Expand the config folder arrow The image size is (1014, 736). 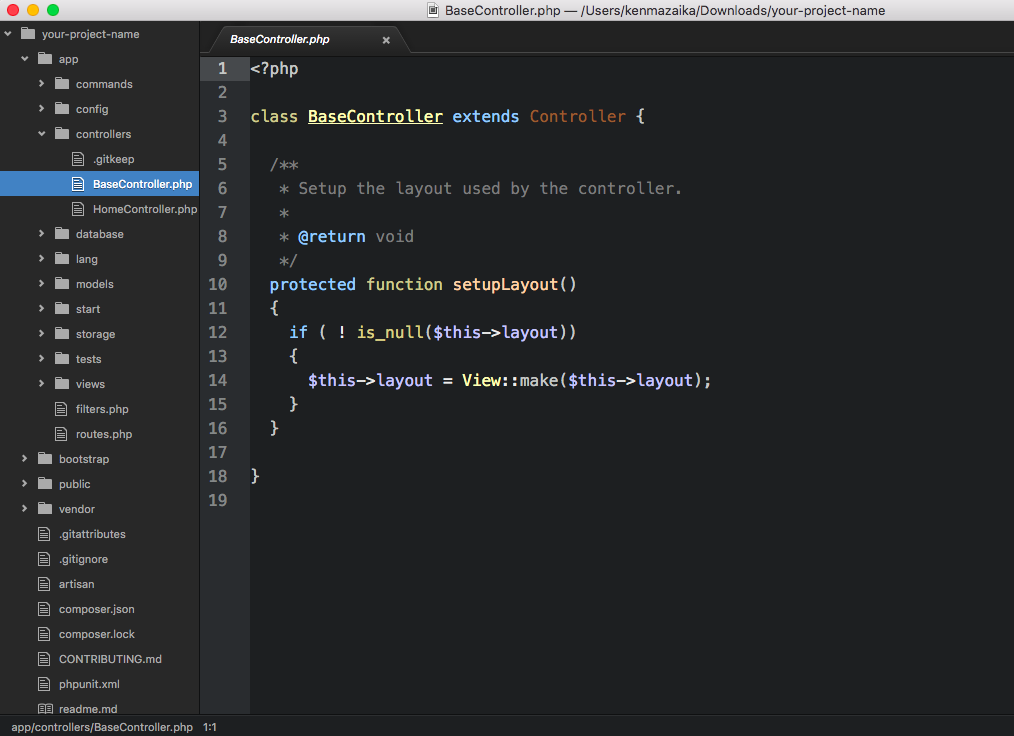point(41,109)
